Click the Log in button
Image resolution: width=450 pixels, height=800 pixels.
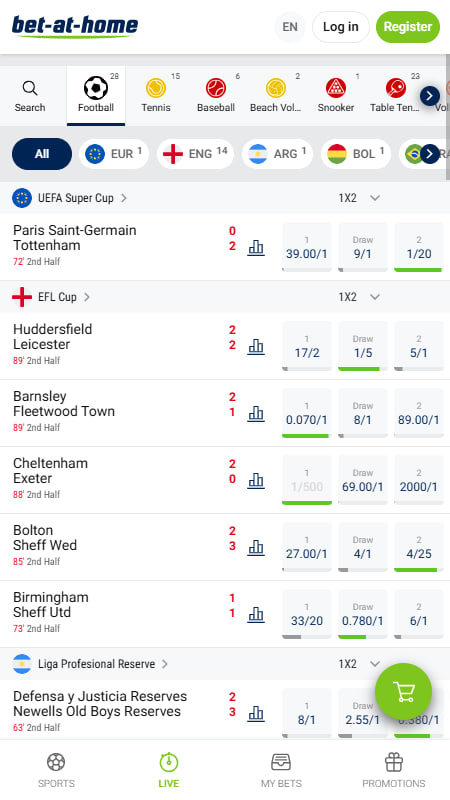click(340, 27)
